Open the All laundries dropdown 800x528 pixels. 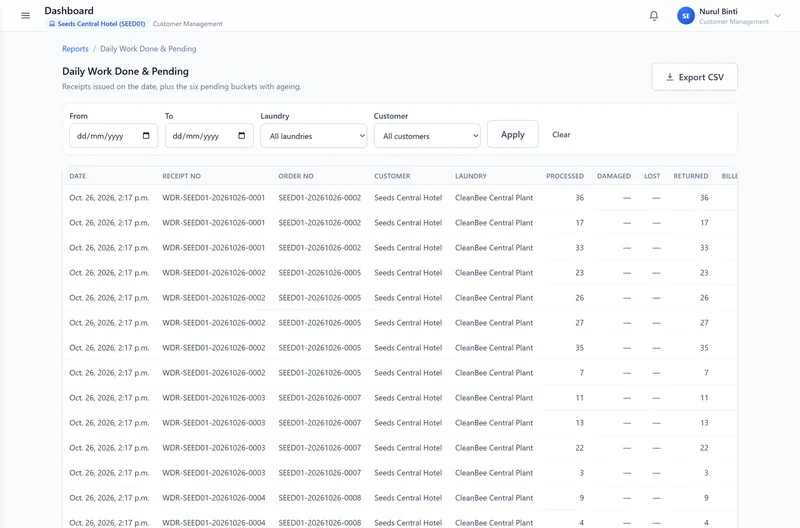coord(314,136)
